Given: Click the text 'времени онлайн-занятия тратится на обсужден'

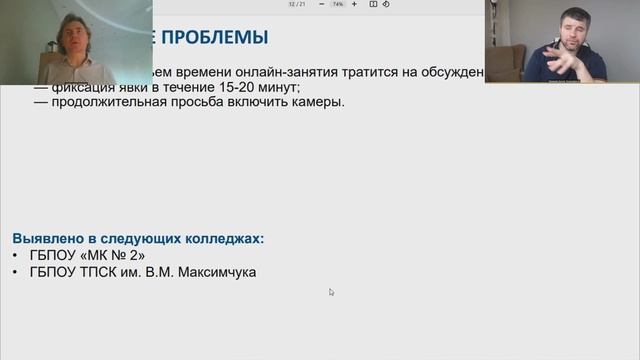Looking at the screenshot, I should [x=330, y=72].
